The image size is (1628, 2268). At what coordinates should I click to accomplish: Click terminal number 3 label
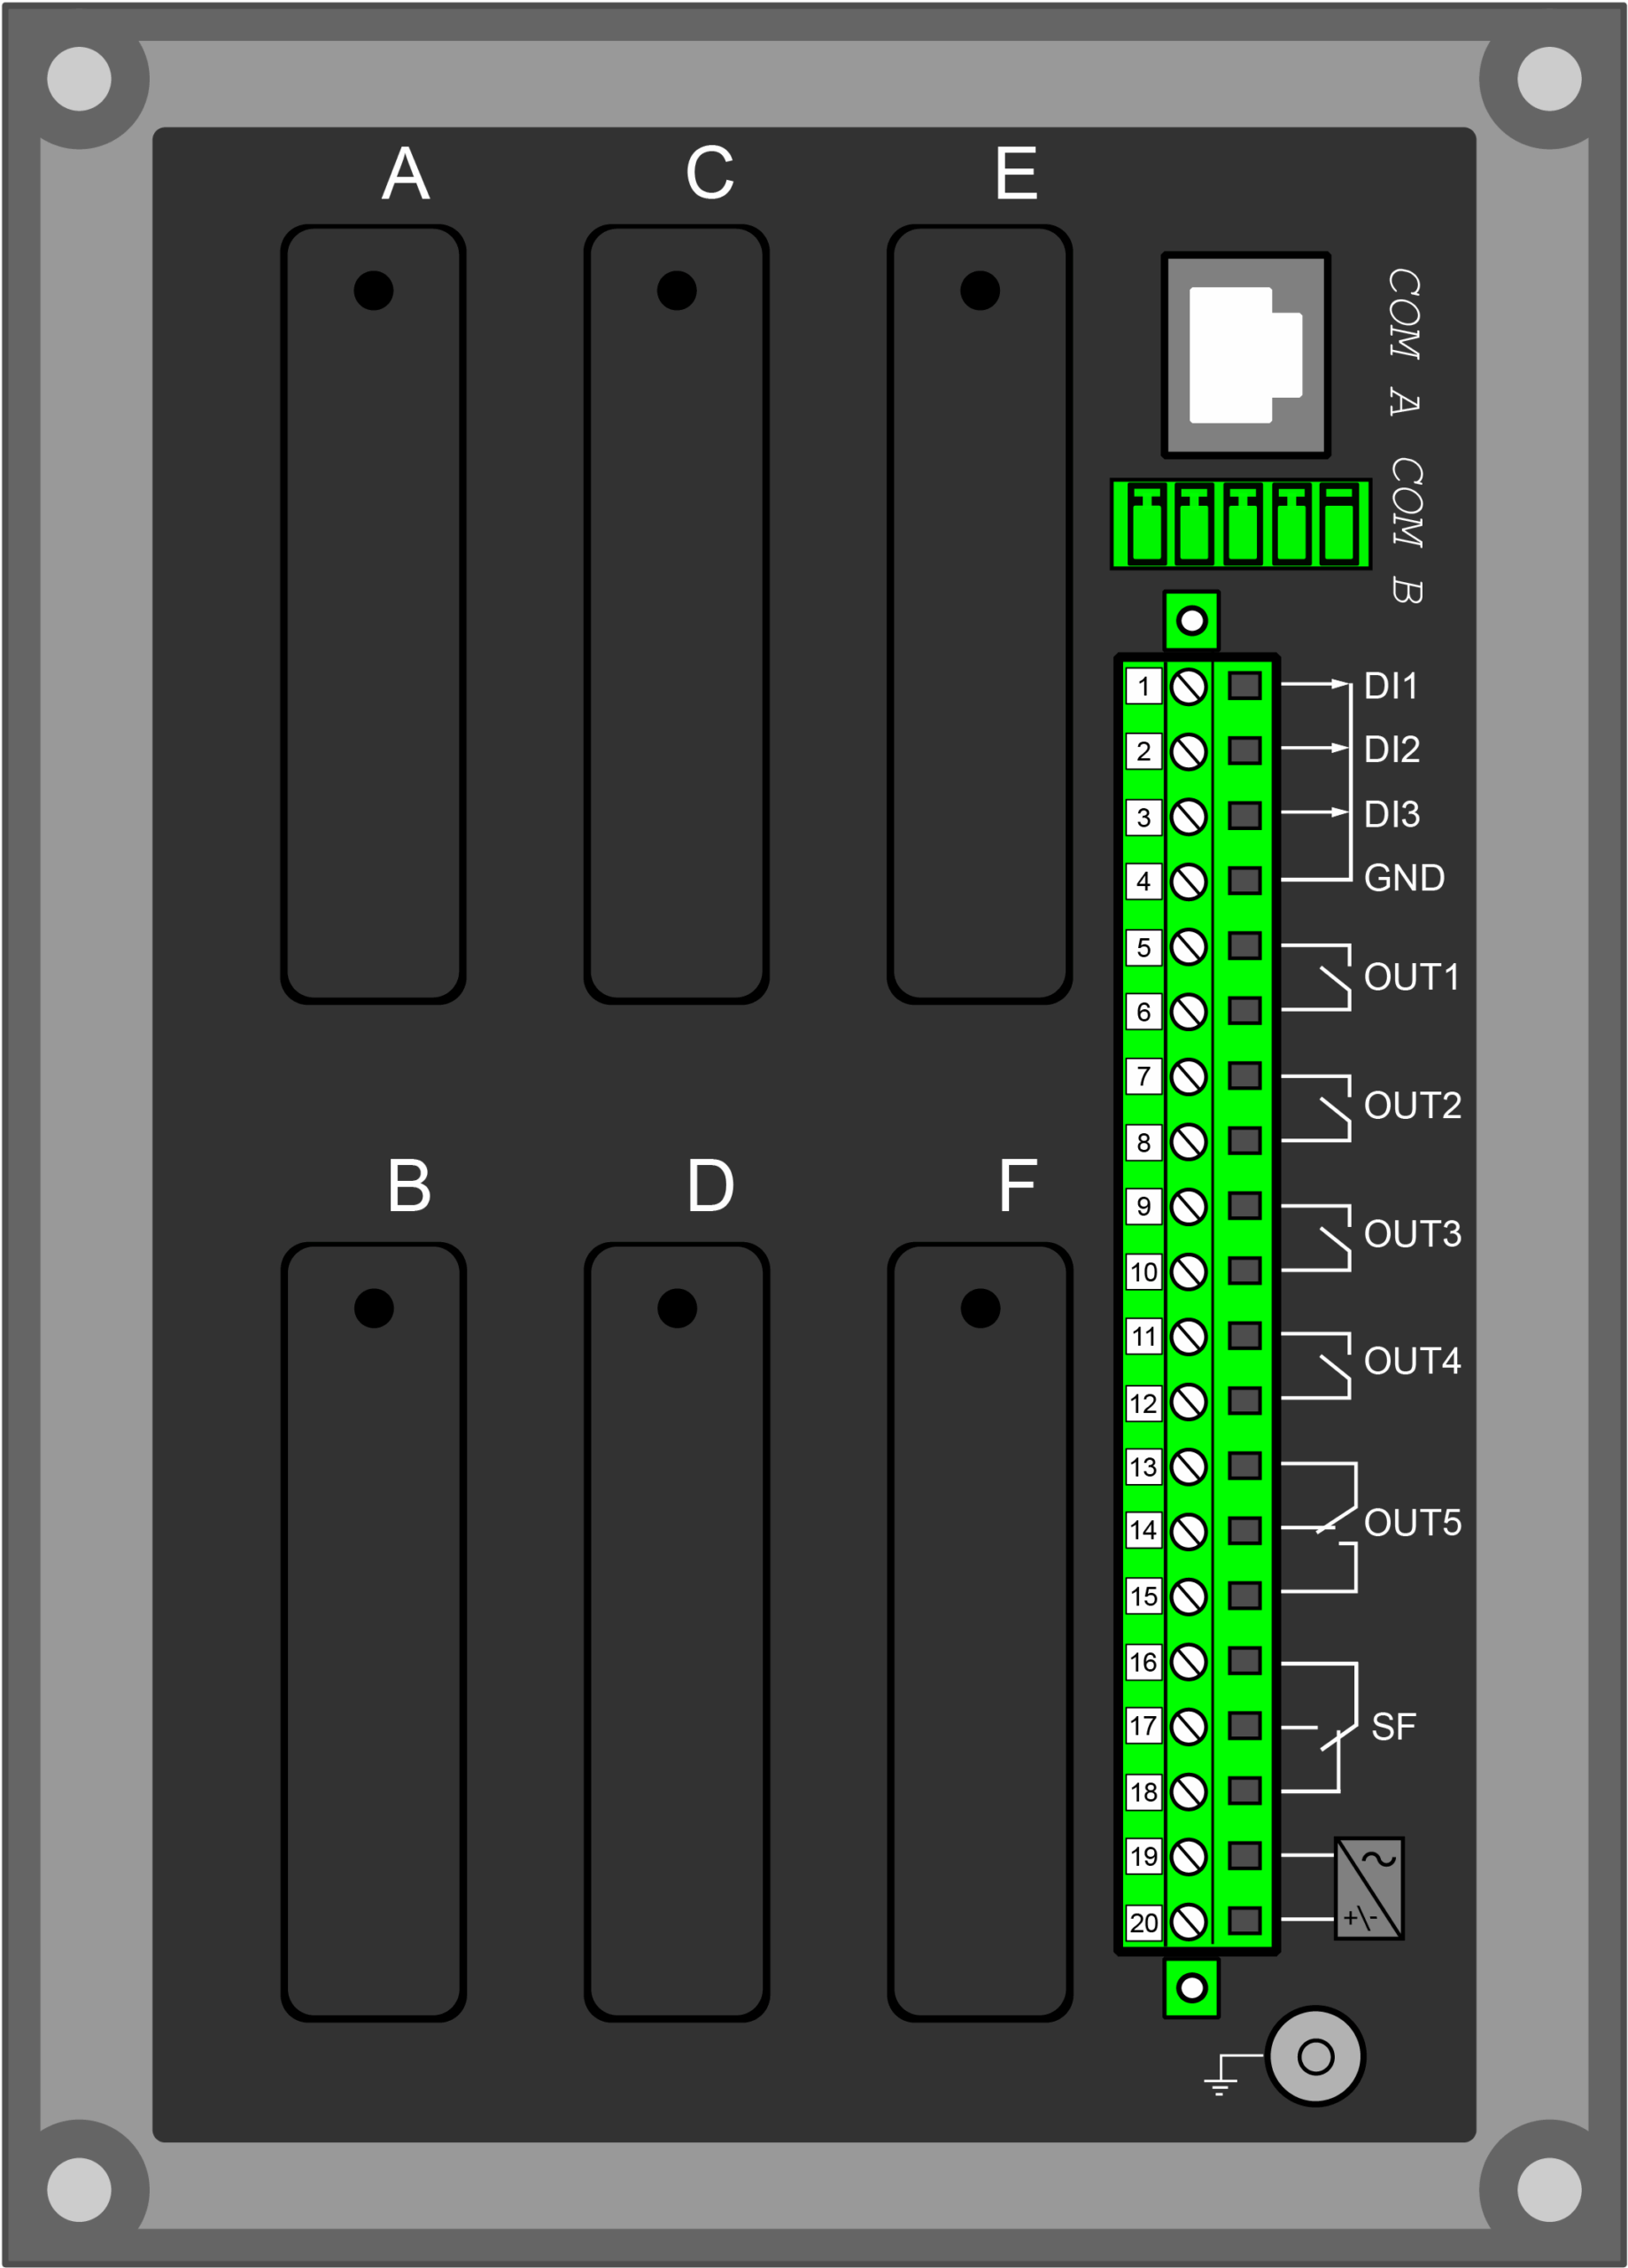[x=1143, y=817]
